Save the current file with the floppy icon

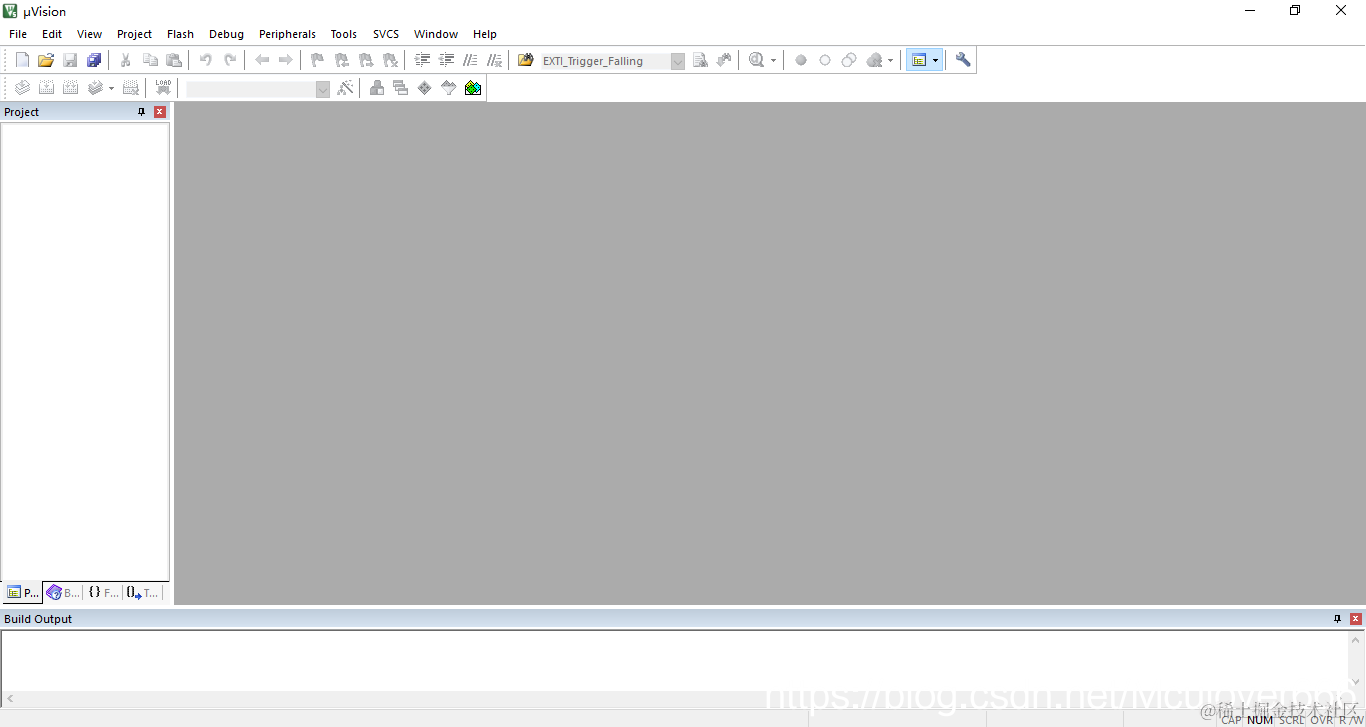(x=70, y=60)
